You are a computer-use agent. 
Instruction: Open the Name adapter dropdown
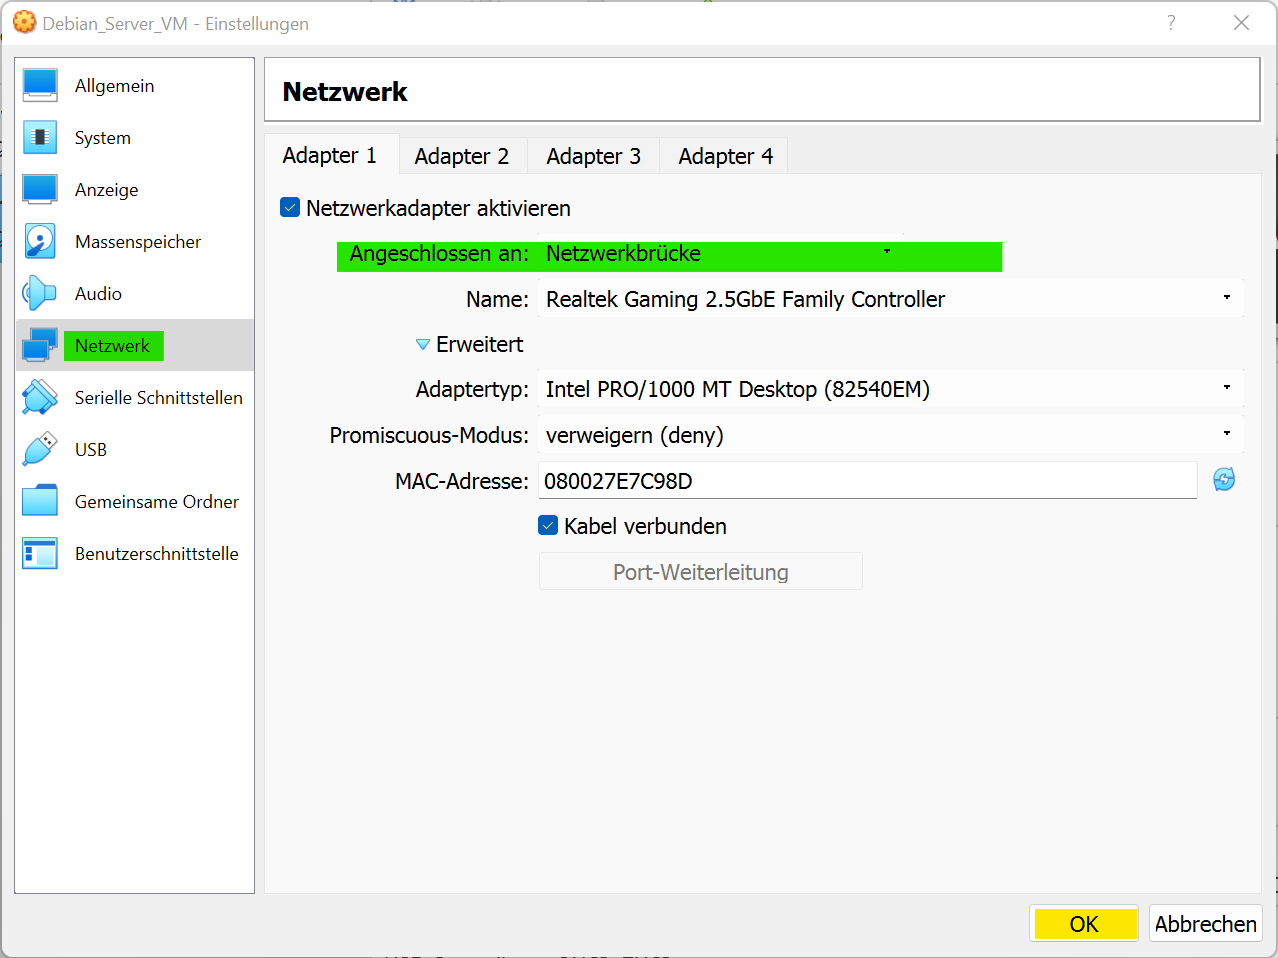pyautogui.click(x=891, y=299)
